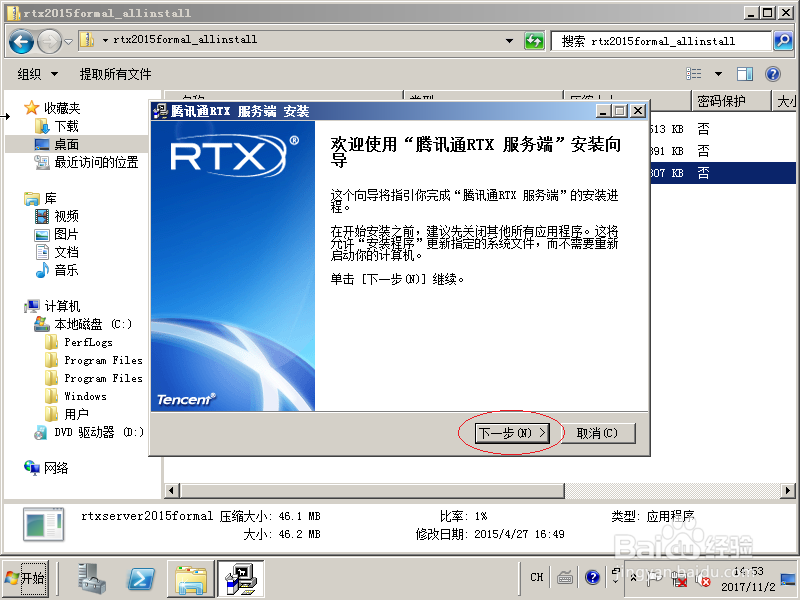Click 提取所有文件 (Extract all files)
The image size is (800, 600).
115,74
